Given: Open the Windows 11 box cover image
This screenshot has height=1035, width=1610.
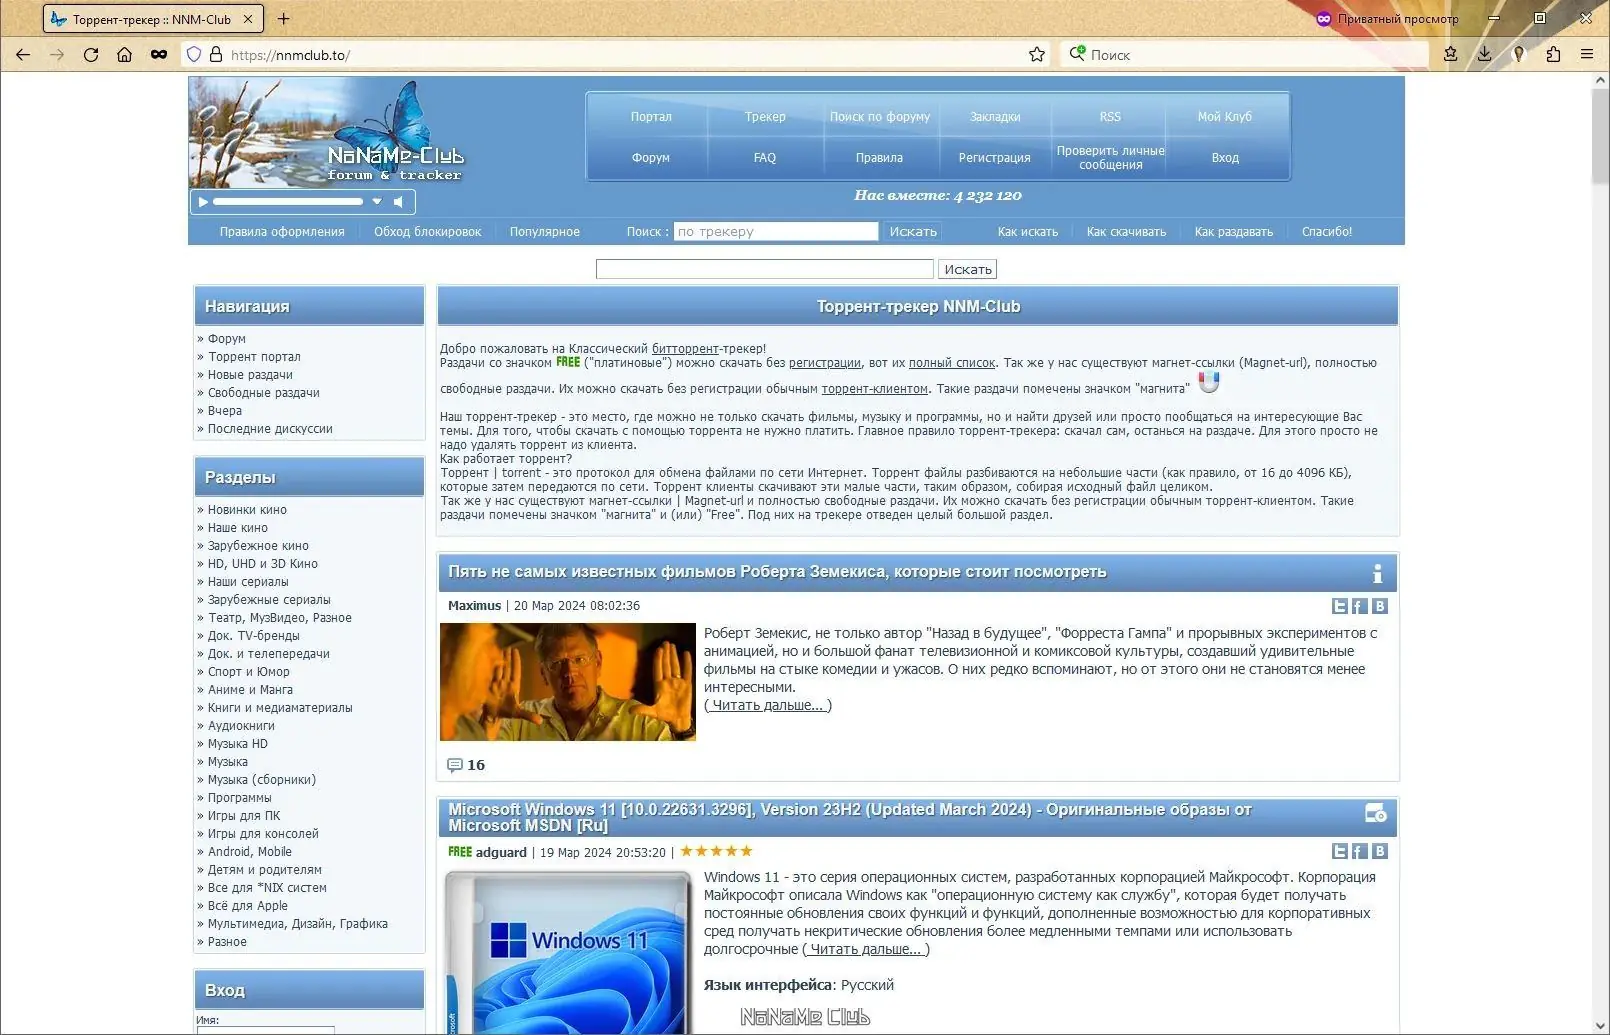Looking at the screenshot, I should 567,952.
